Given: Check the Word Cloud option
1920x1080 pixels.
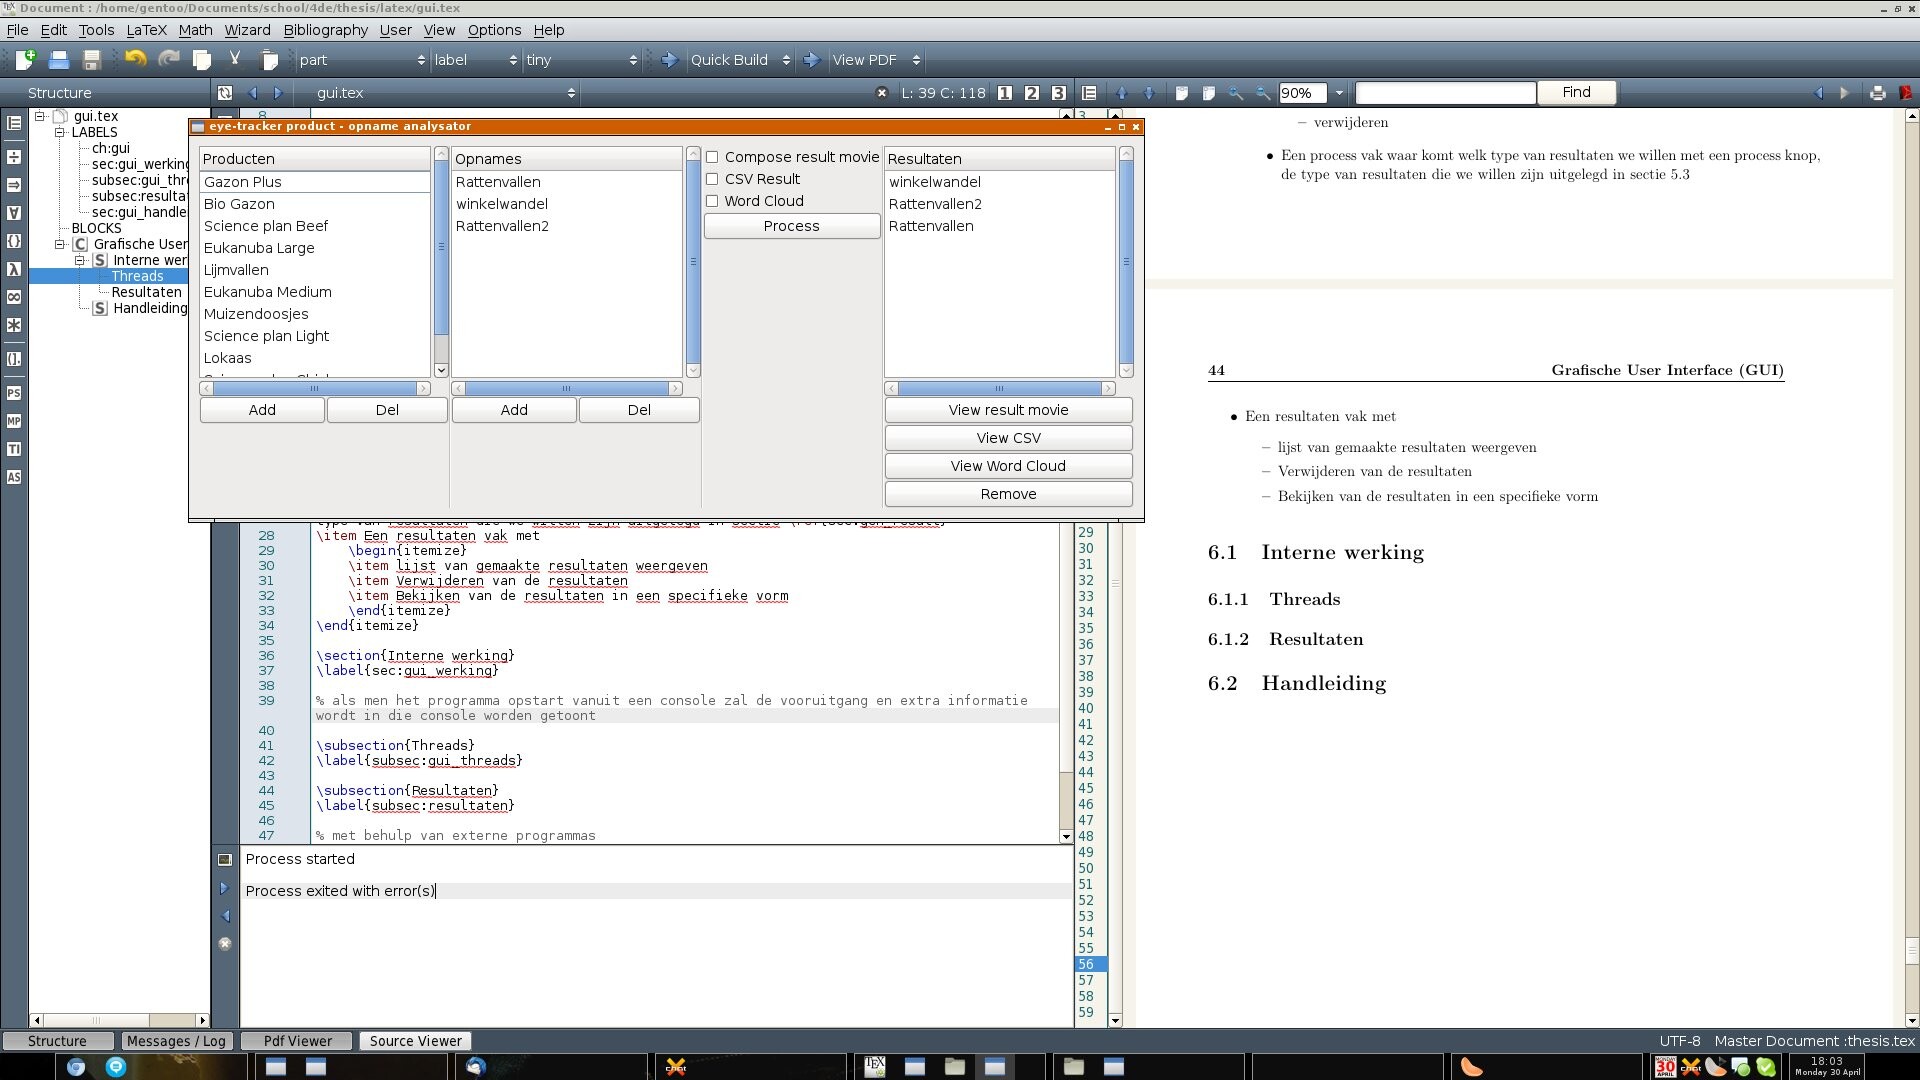Looking at the screenshot, I should [712, 201].
